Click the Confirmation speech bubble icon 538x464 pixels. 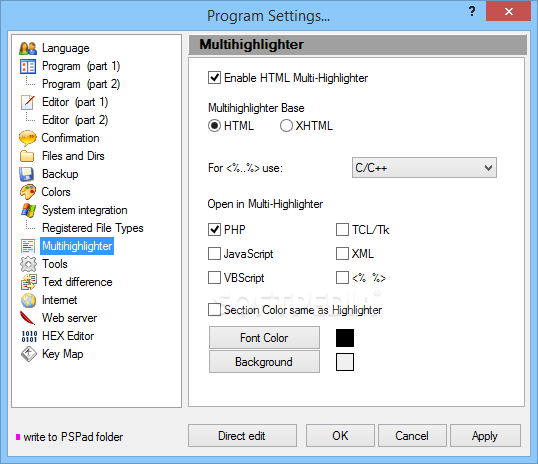click(x=28, y=138)
